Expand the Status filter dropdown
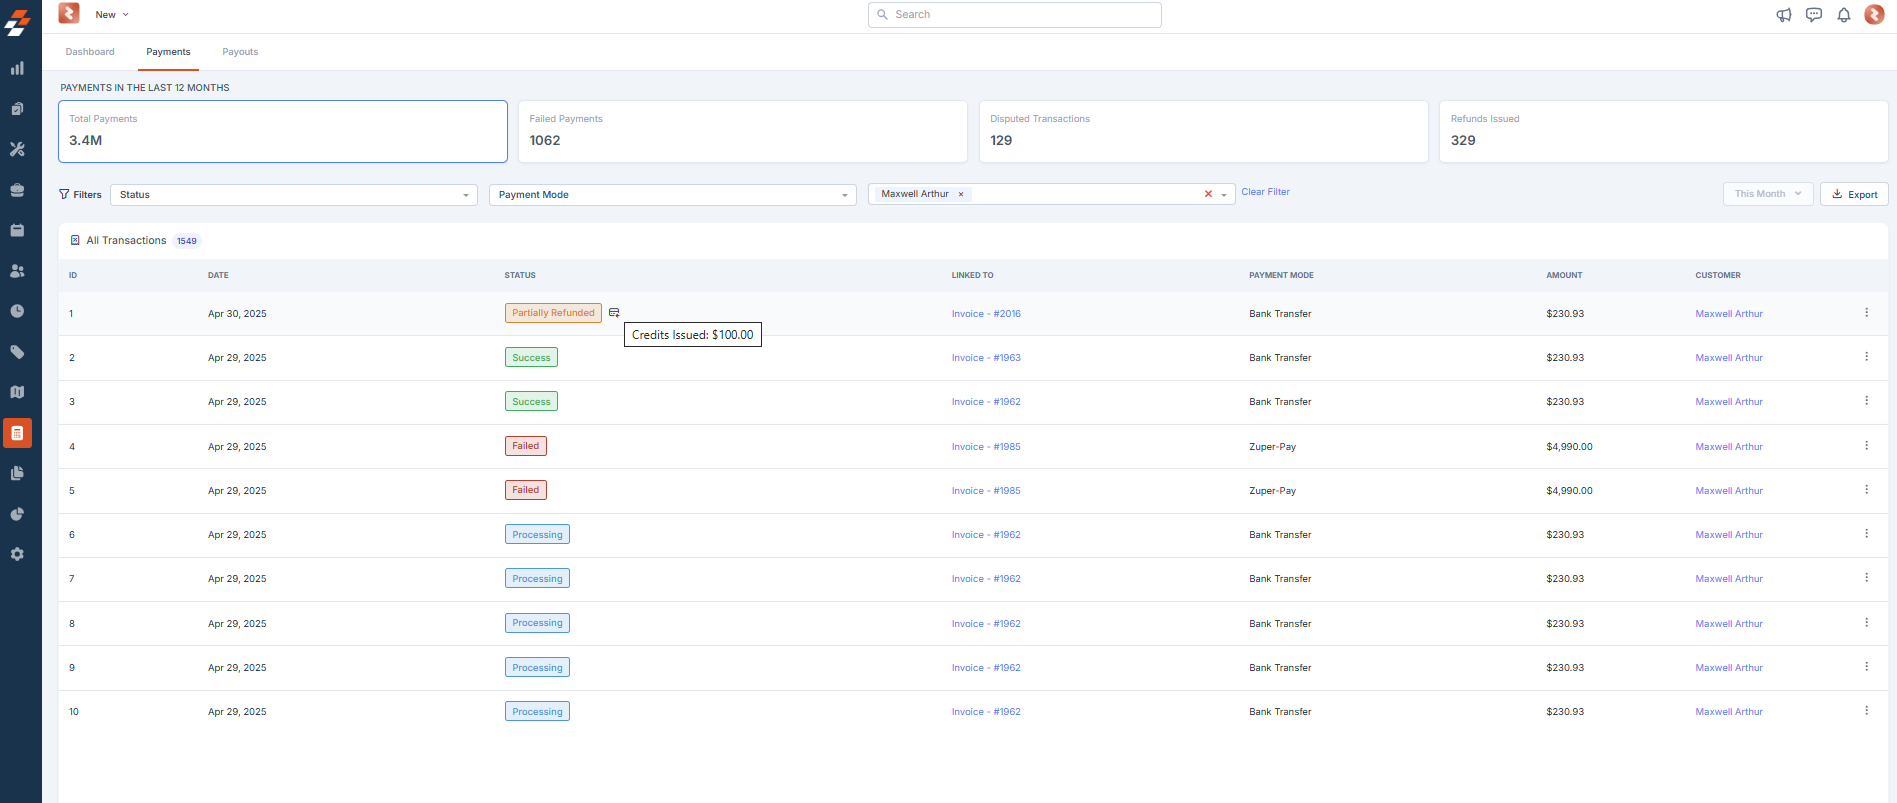Screen dimensions: 1897x803 (293, 195)
